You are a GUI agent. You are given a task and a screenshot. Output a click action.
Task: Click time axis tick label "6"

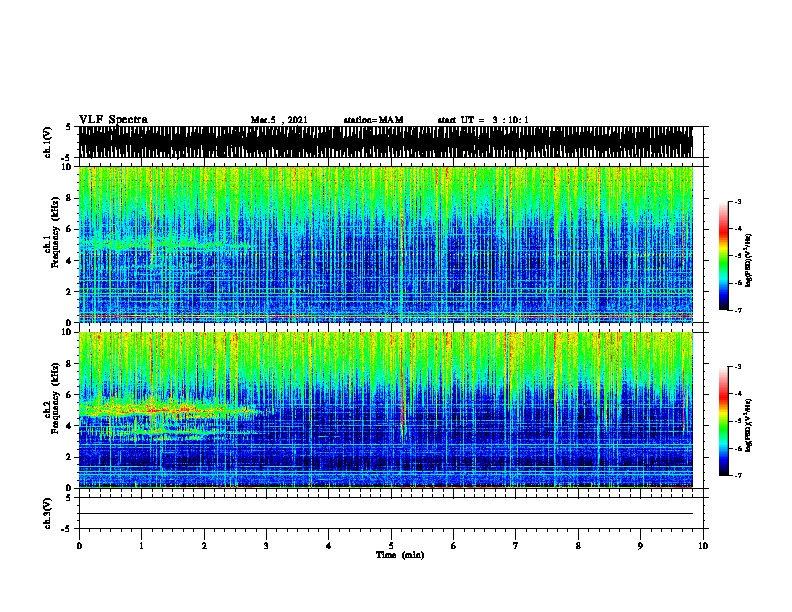tap(454, 546)
